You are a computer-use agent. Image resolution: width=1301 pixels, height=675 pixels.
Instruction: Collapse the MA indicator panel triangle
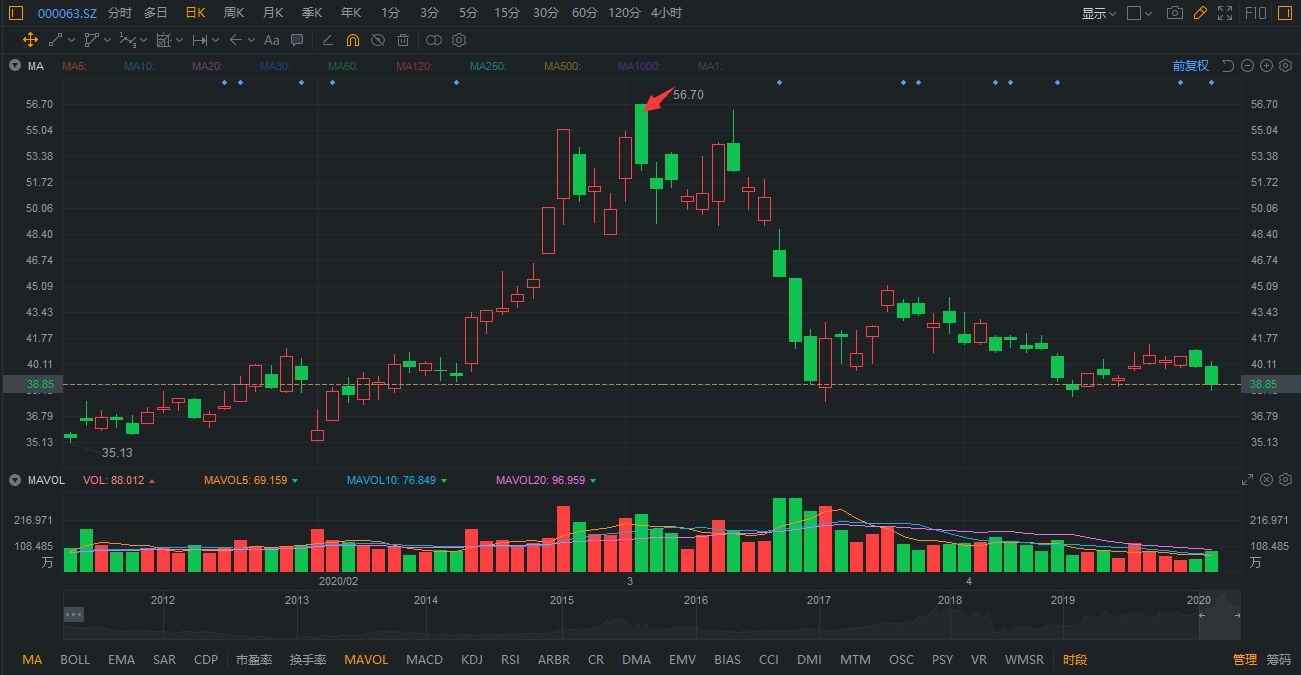pos(15,66)
